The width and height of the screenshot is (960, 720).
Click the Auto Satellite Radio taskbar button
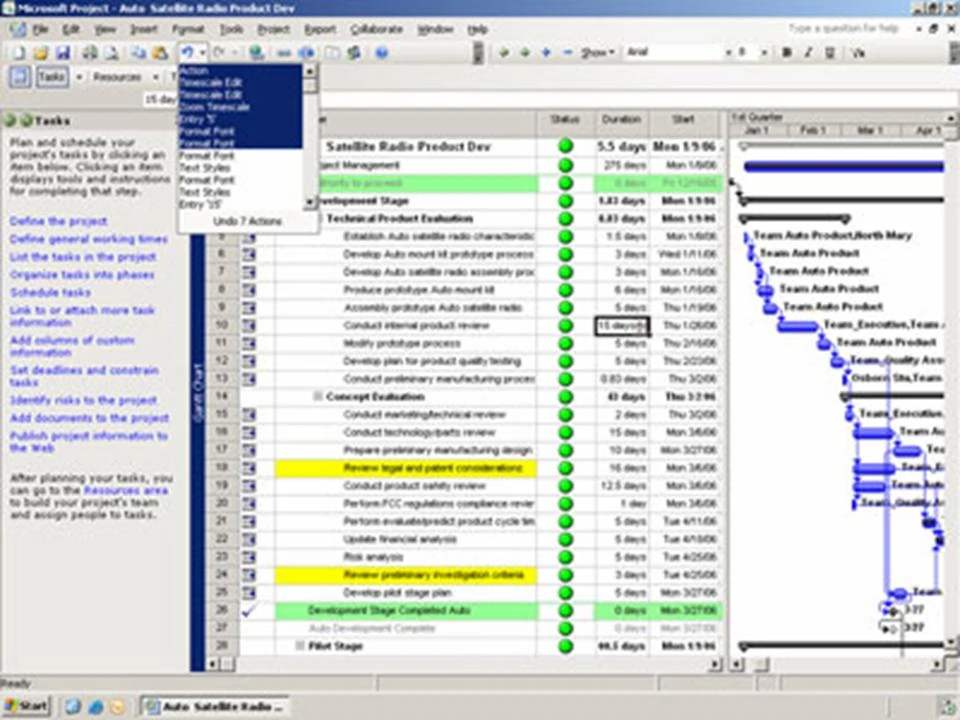click(x=216, y=707)
